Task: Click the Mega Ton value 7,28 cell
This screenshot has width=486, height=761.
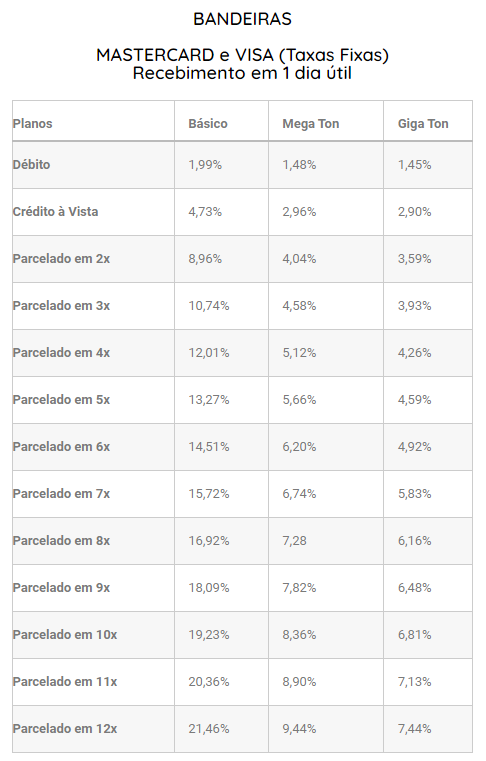Action: (326, 541)
